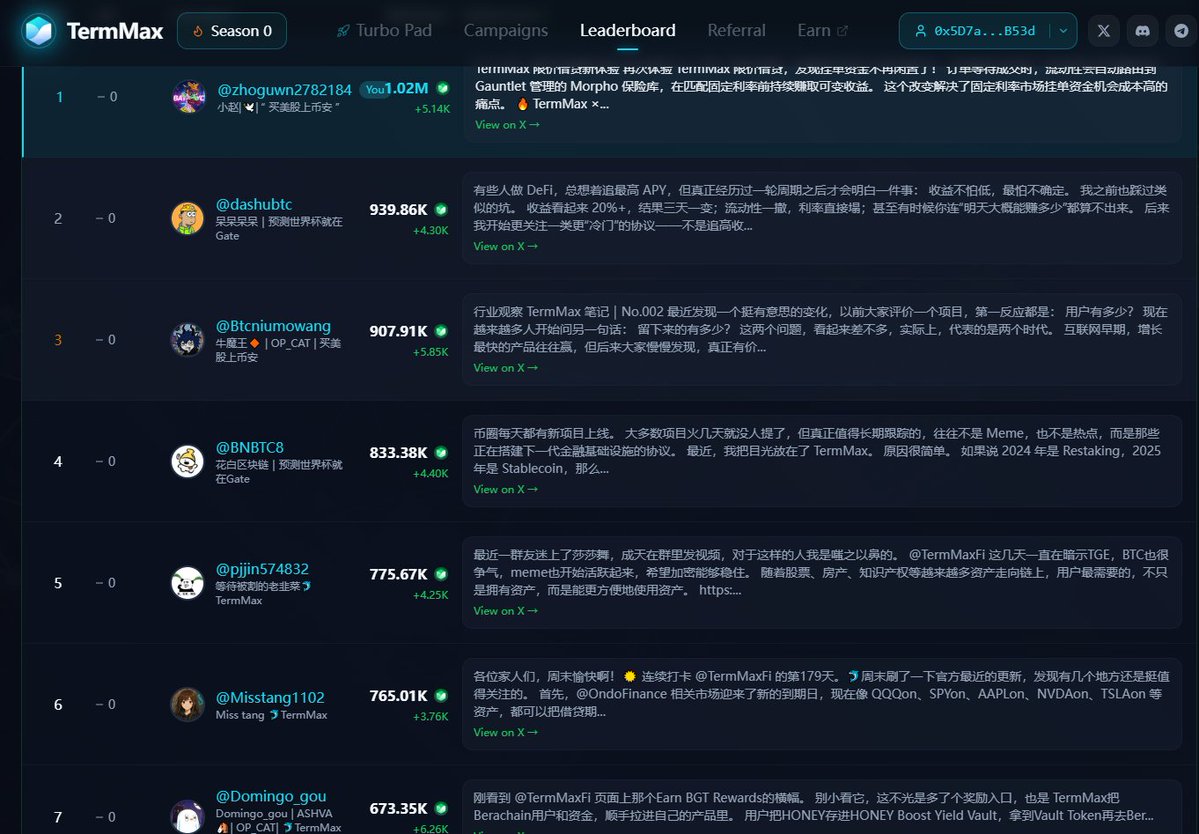The height and width of the screenshot is (834, 1199).
Task: Click the flame icon in Season 0
Action: click(197, 31)
